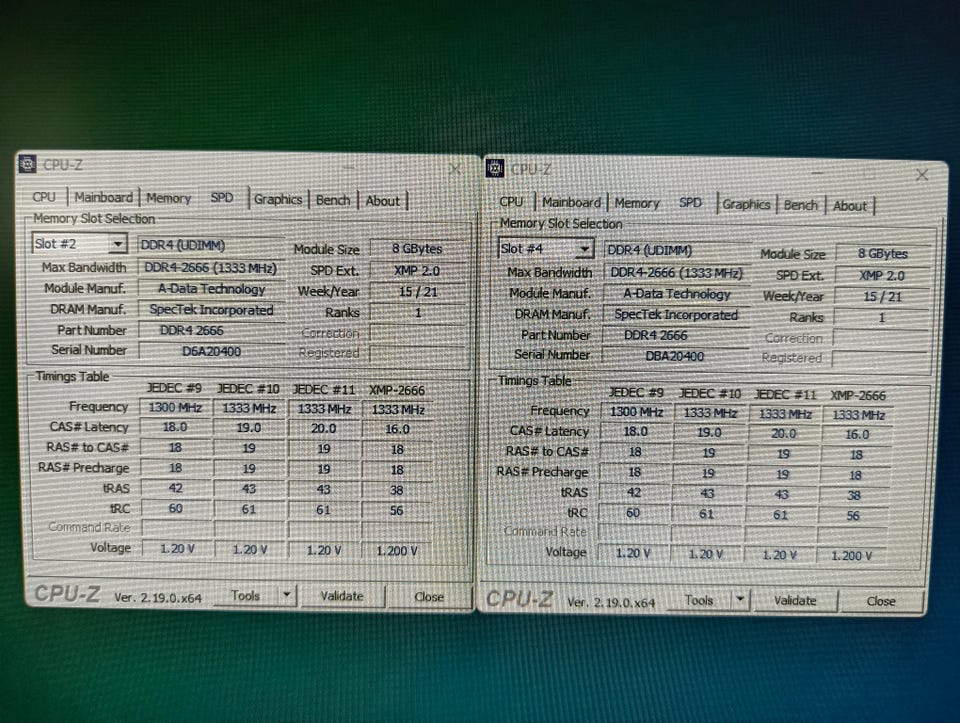The image size is (960, 723).
Task: Click tRC value 60 in left window
Action: coord(176,509)
